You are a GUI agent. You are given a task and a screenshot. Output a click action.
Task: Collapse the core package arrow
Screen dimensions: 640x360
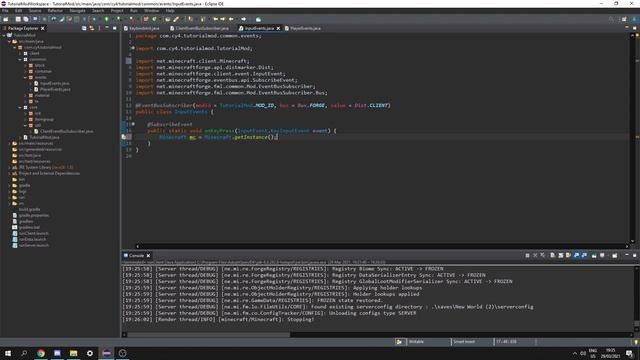click(20, 107)
